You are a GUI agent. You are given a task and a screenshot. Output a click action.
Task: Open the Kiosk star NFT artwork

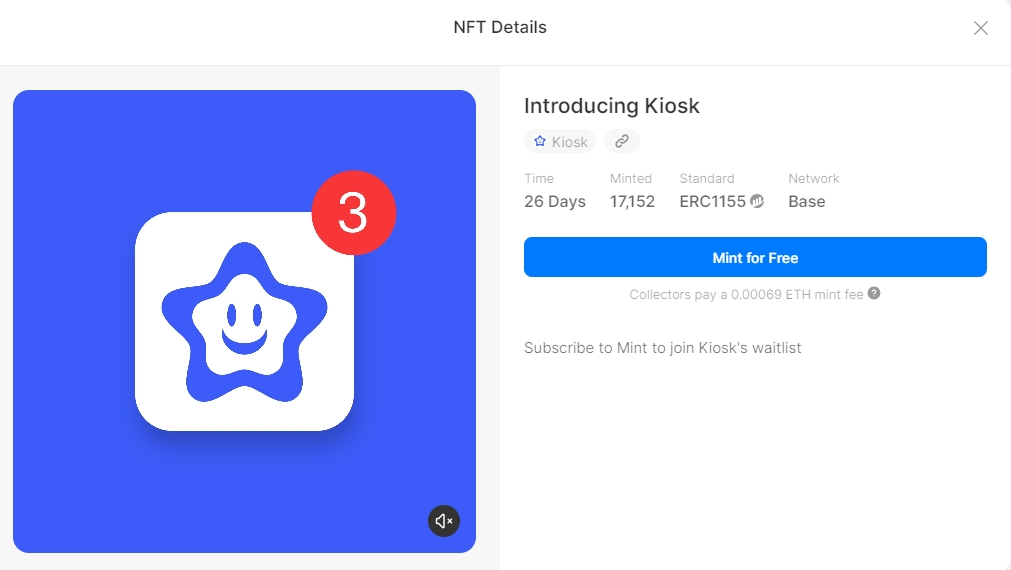tap(244, 321)
